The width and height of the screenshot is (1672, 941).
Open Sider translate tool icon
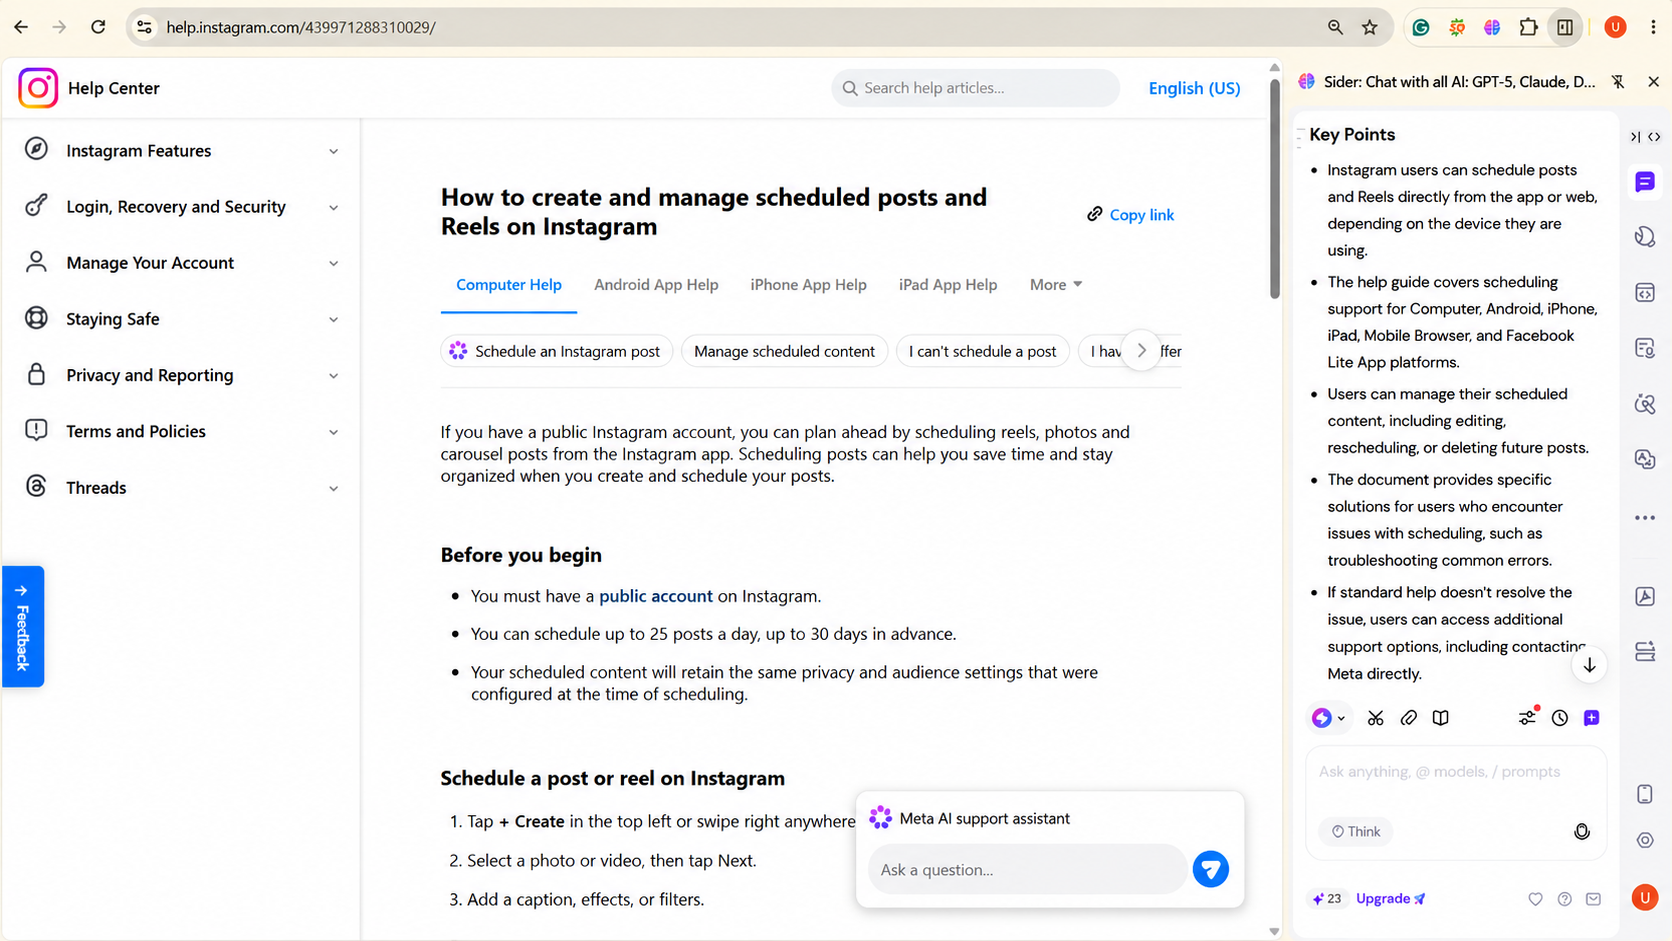click(1645, 459)
